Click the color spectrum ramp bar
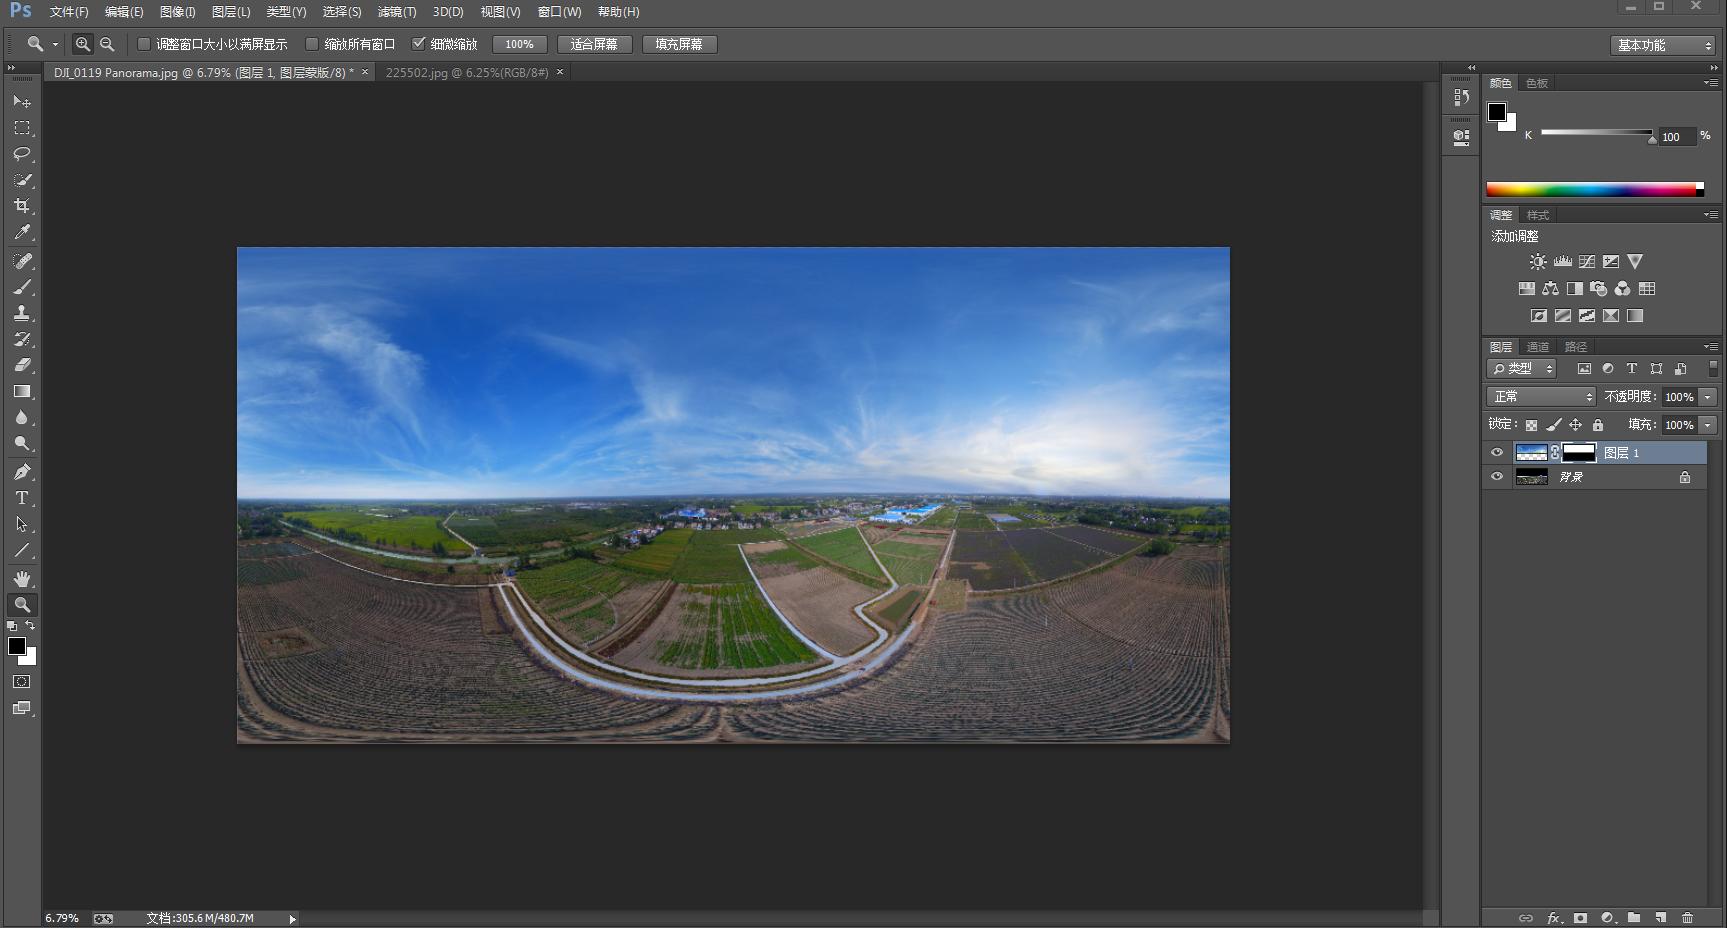This screenshot has width=1727, height=928. click(x=1595, y=189)
